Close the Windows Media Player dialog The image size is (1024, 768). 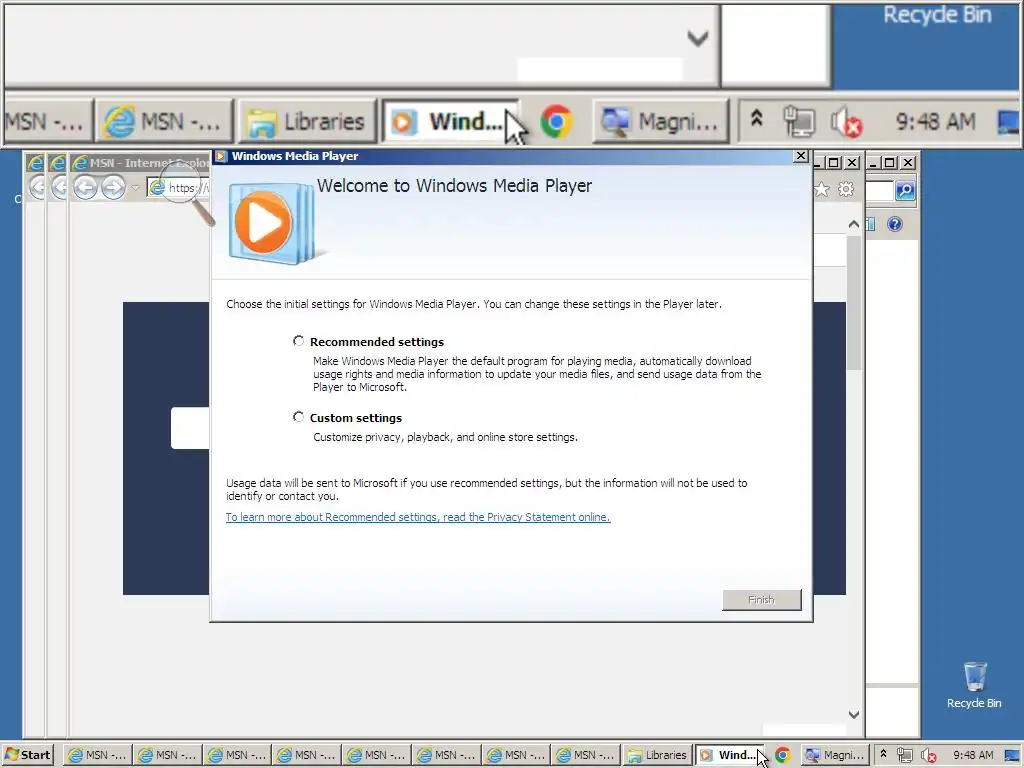tap(801, 156)
